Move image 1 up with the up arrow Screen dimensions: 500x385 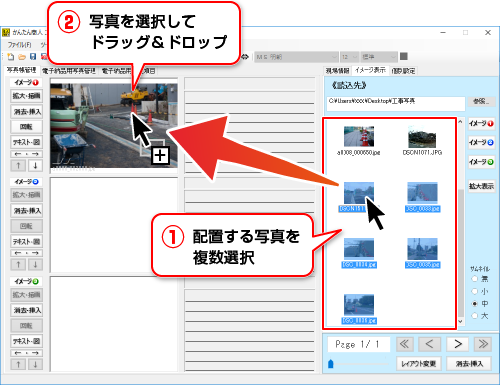coord(18,165)
